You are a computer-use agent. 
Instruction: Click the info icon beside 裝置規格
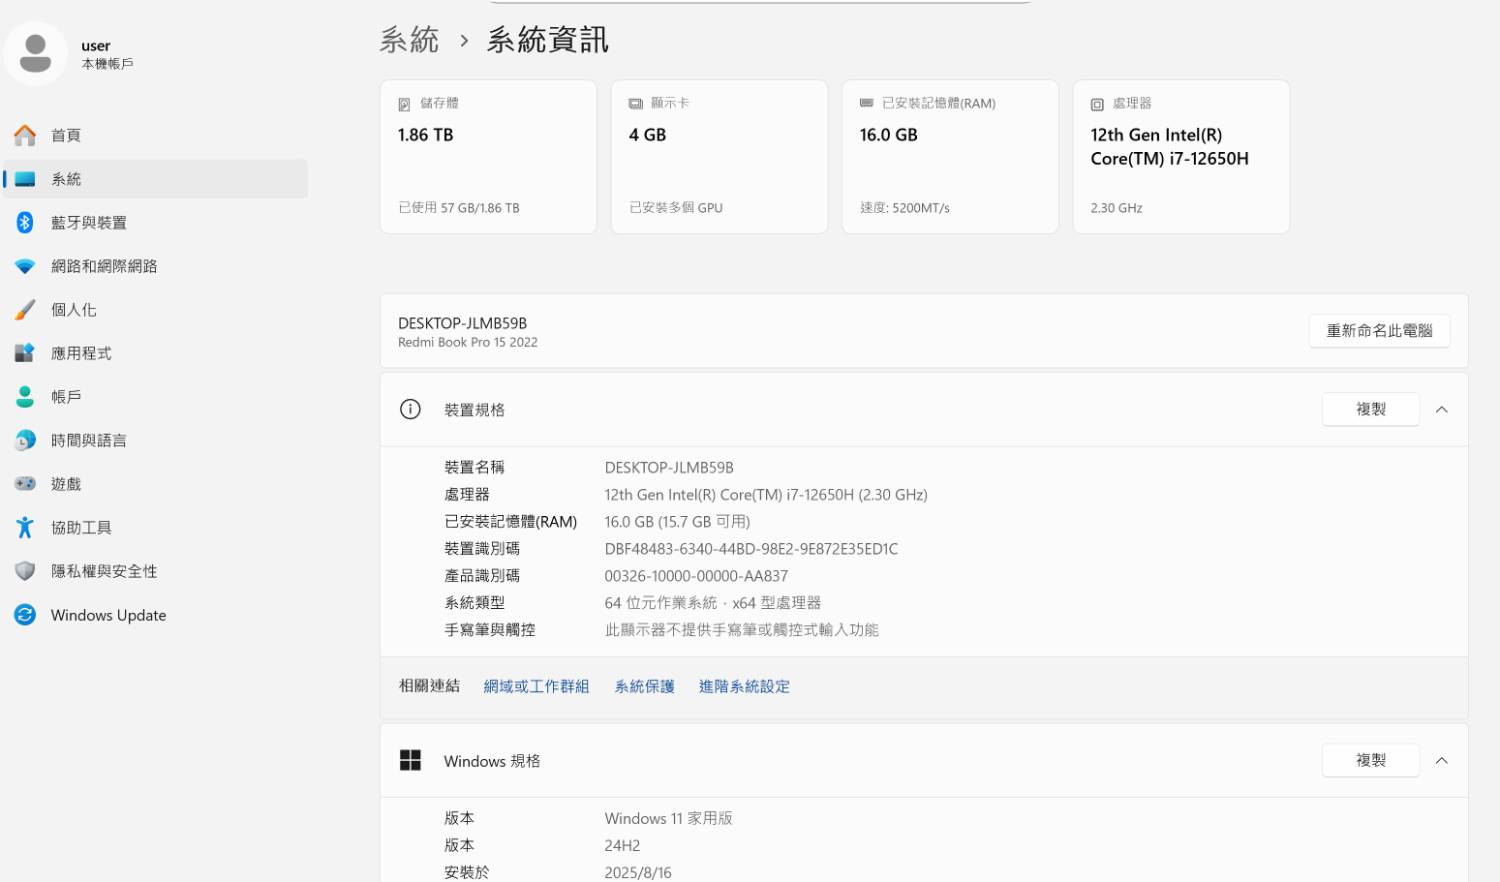(x=410, y=409)
